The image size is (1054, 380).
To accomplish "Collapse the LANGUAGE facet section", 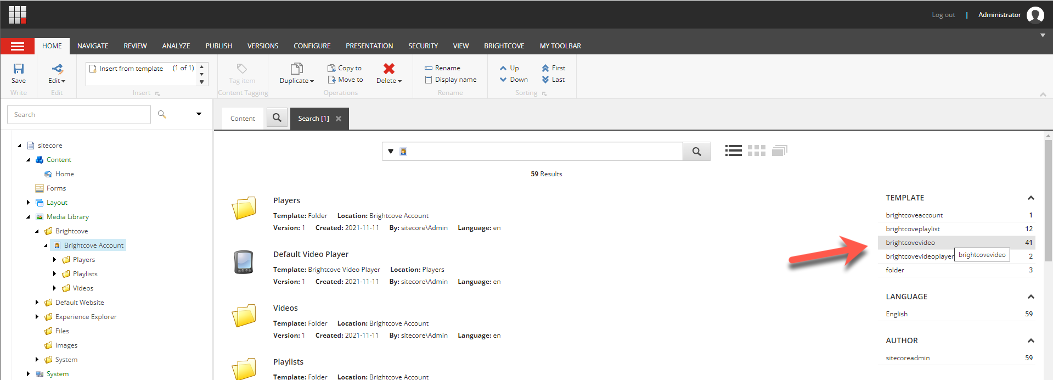I will 1030,296.
